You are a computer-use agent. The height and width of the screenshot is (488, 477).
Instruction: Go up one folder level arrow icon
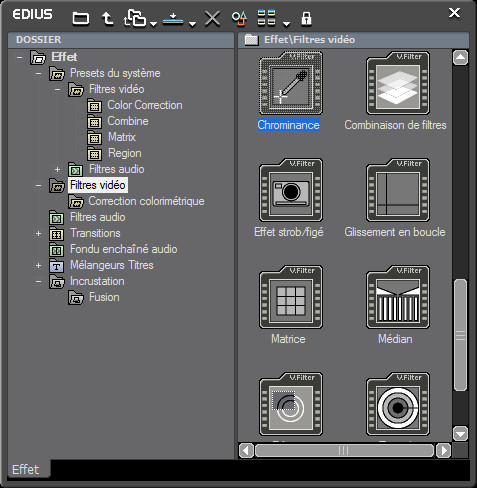pos(107,18)
